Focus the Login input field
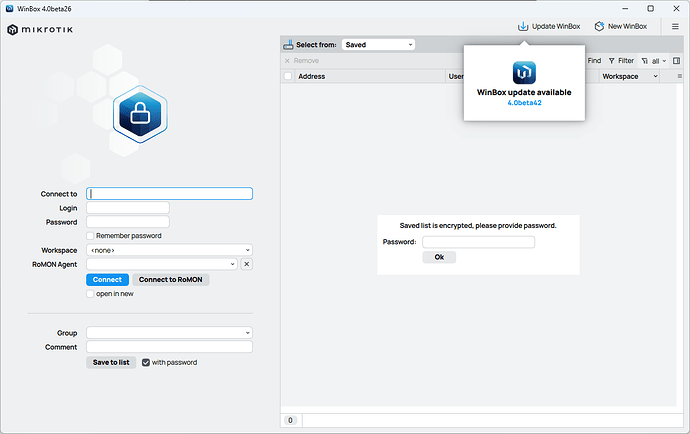The height and width of the screenshot is (434, 690). point(128,208)
